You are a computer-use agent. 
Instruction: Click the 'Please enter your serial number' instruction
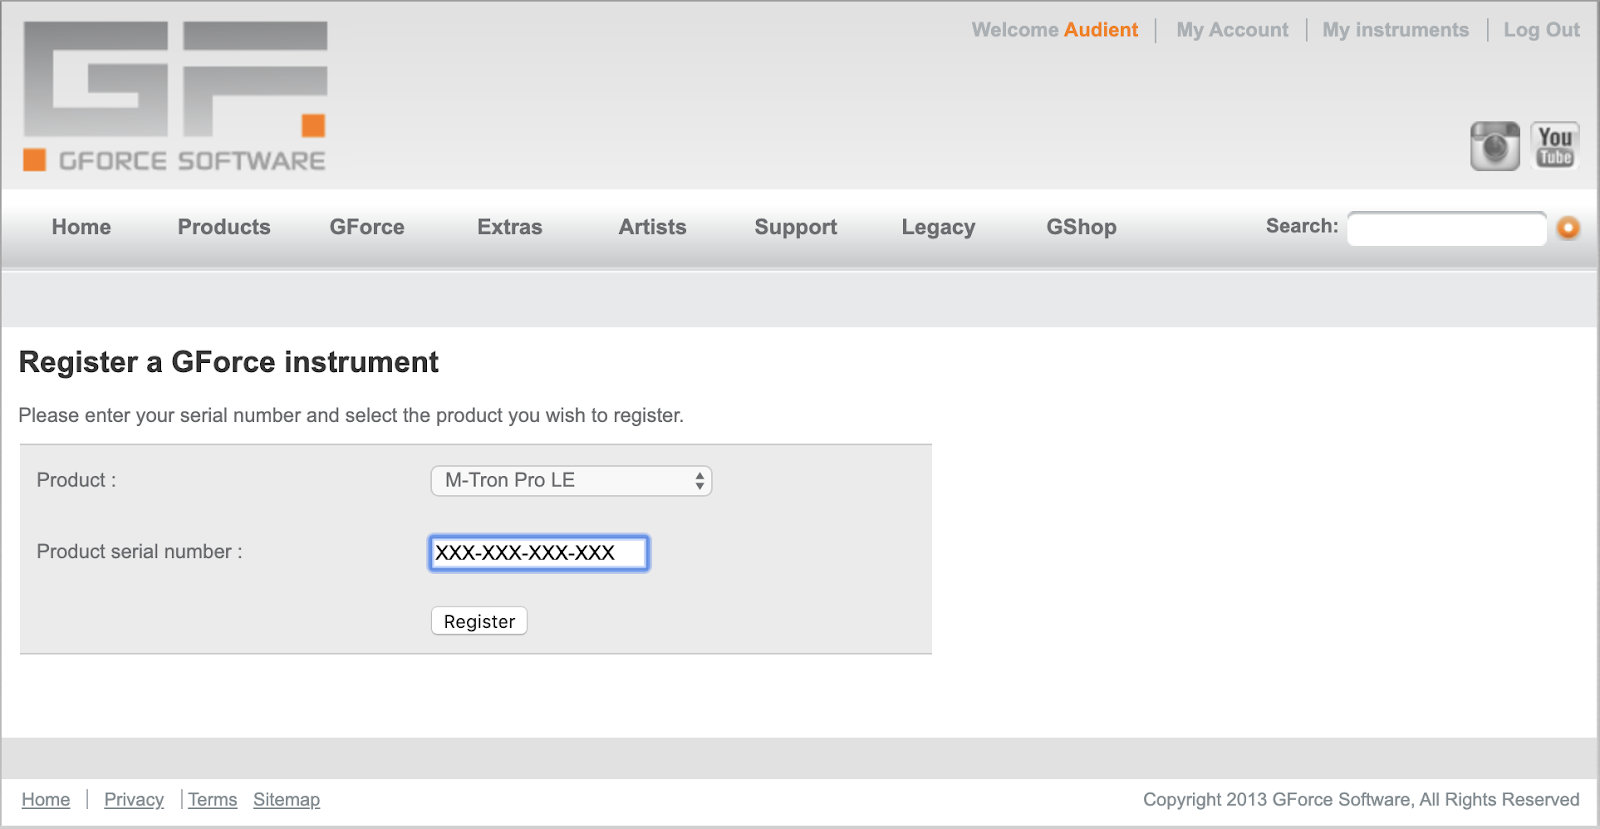point(351,415)
